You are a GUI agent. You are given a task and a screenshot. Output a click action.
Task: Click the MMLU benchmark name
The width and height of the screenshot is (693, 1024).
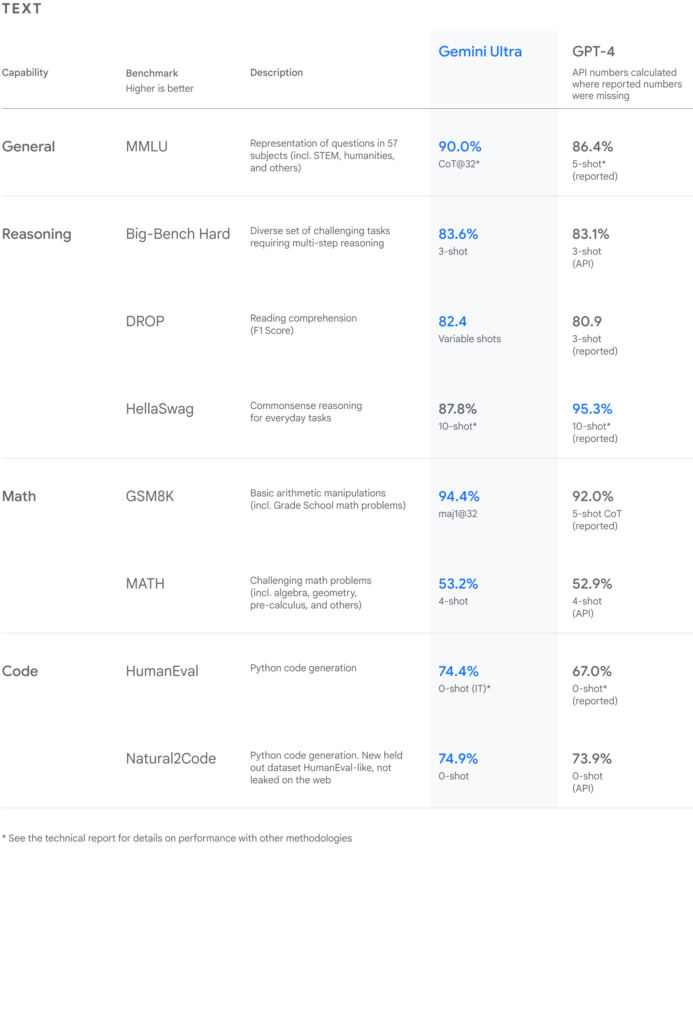147,146
